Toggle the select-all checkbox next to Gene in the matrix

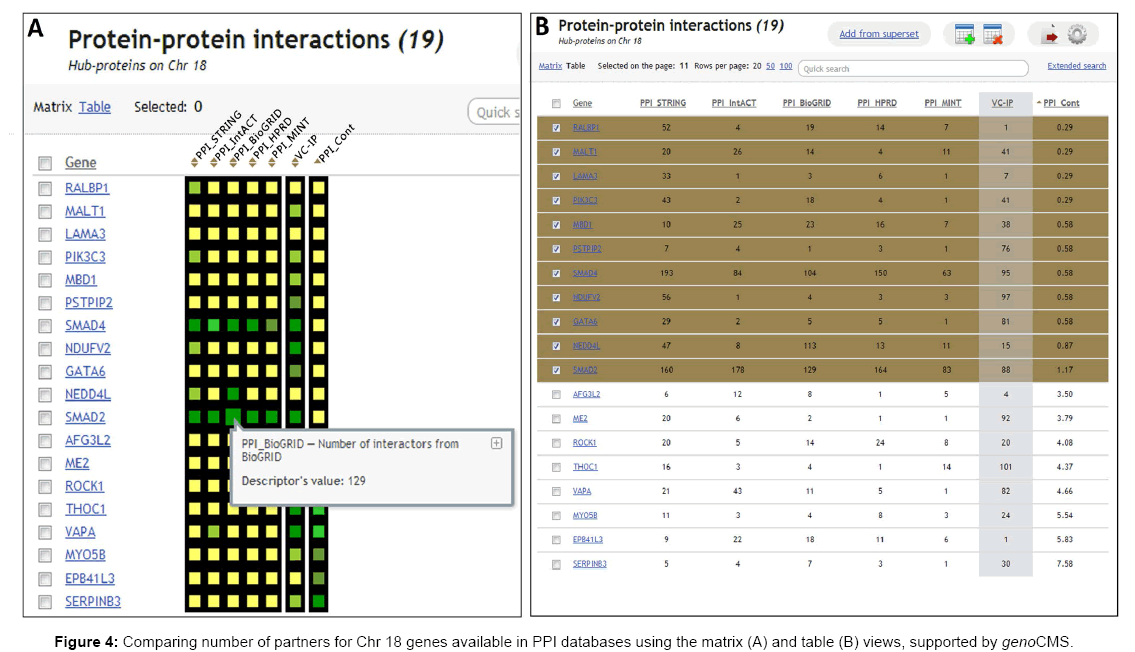click(45, 163)
